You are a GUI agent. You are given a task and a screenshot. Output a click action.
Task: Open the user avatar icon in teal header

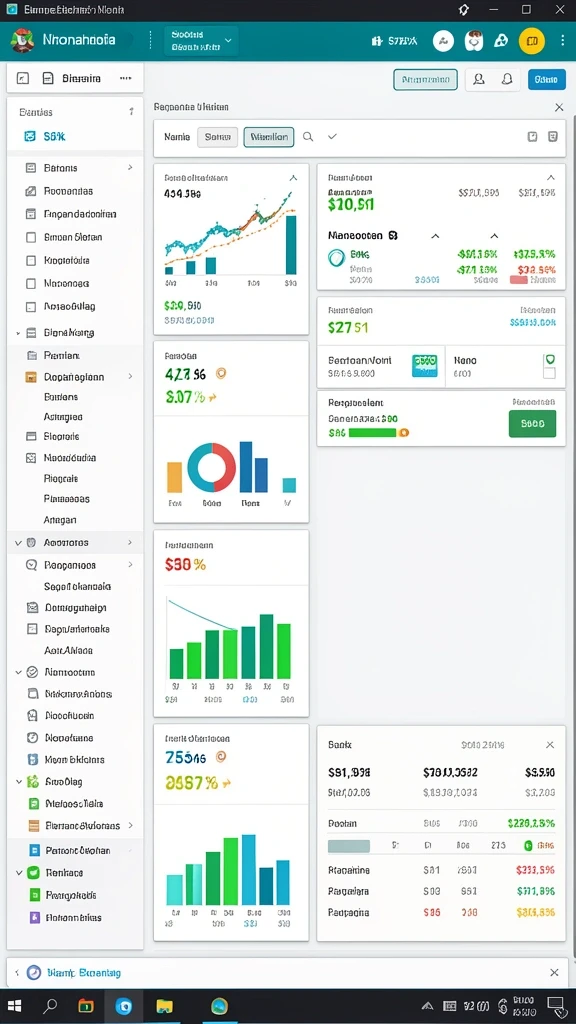coord(473,41)
